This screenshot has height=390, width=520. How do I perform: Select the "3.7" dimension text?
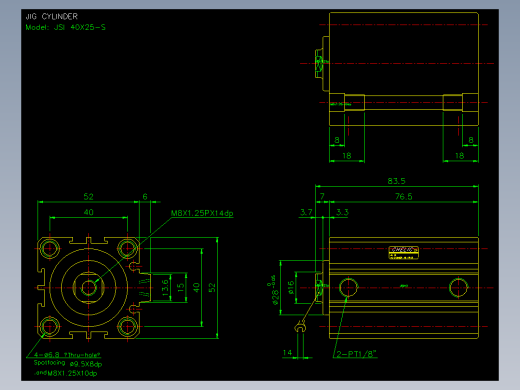306,212
